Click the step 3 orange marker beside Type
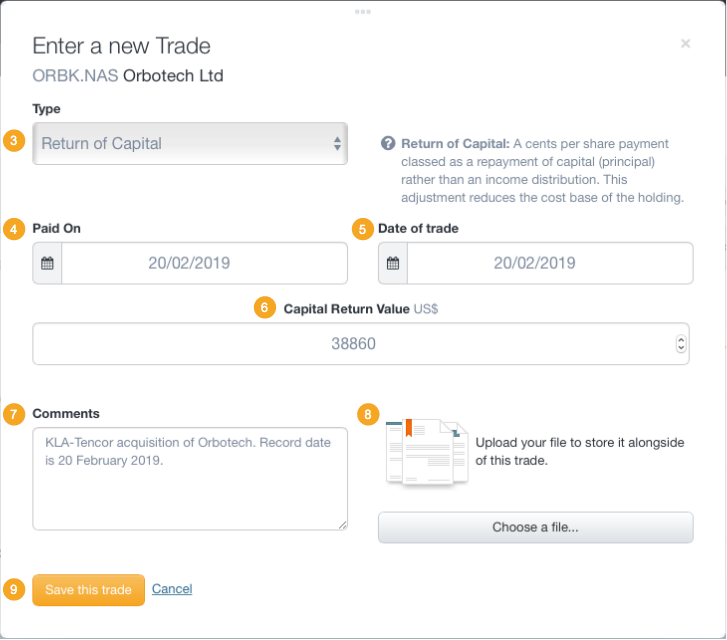The width and height of the screenshot is (727, 640). [x=14, y=140]
